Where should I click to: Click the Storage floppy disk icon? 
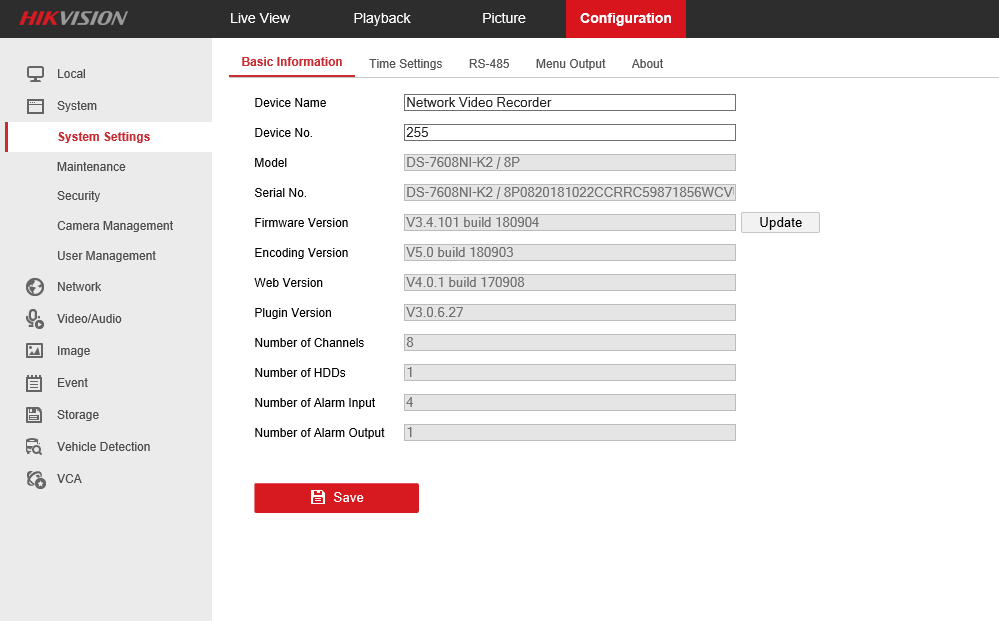point(35,415)
